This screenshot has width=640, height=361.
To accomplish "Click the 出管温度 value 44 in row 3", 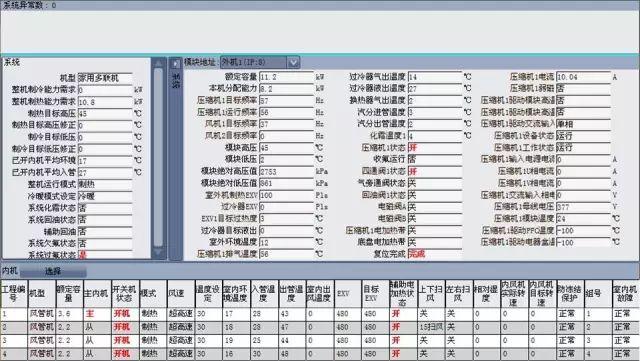I will coord(291,340).
